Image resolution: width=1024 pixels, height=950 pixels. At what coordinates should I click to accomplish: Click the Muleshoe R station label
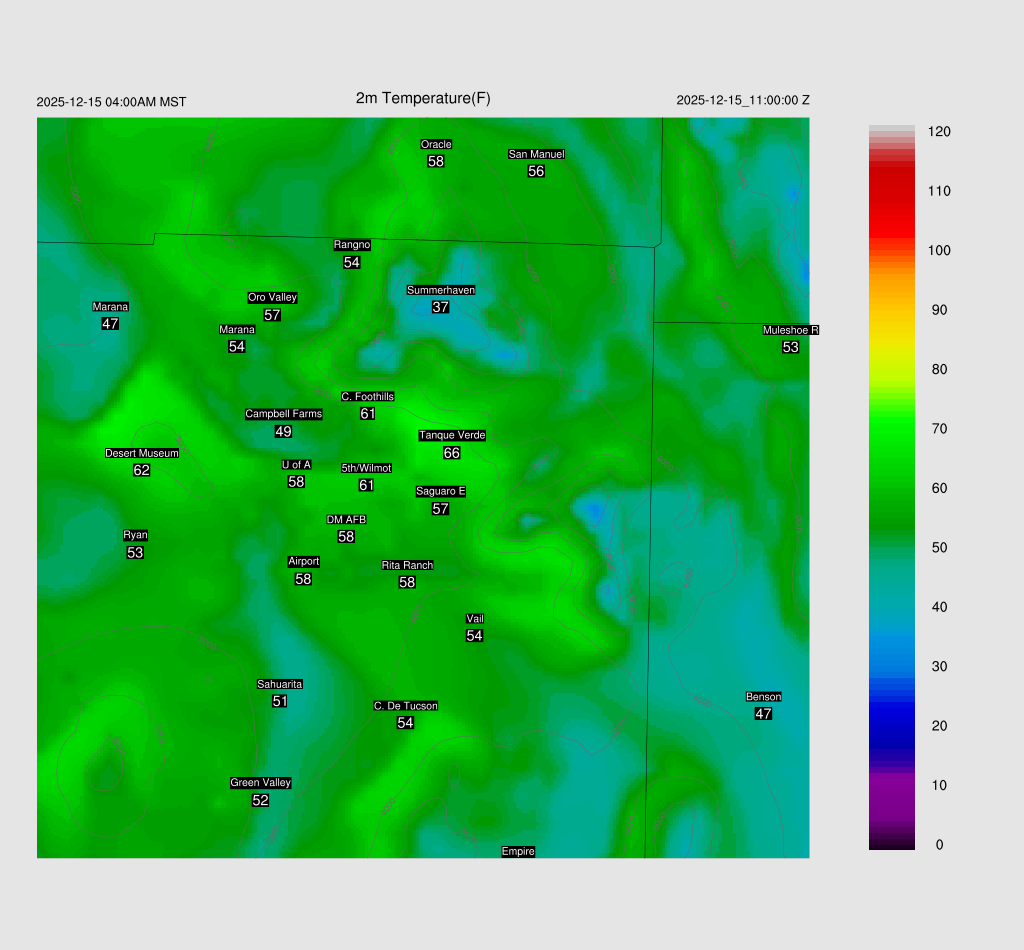(790, 330)
